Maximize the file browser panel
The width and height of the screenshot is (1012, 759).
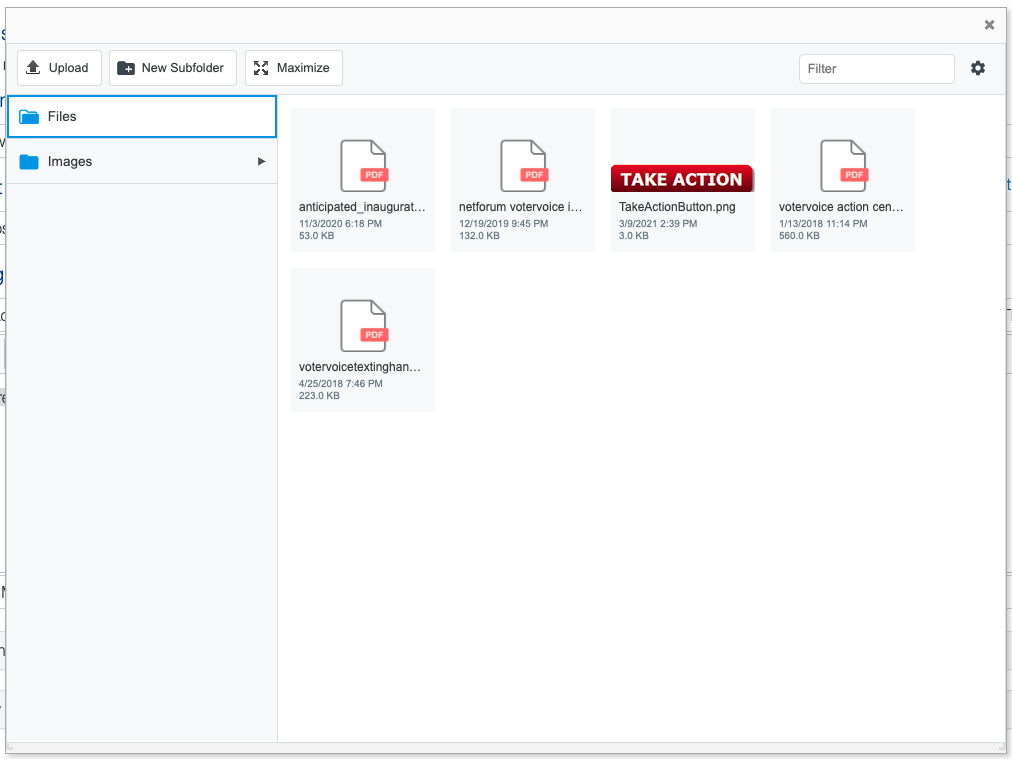pyautogui.click(x=293, y=68)
